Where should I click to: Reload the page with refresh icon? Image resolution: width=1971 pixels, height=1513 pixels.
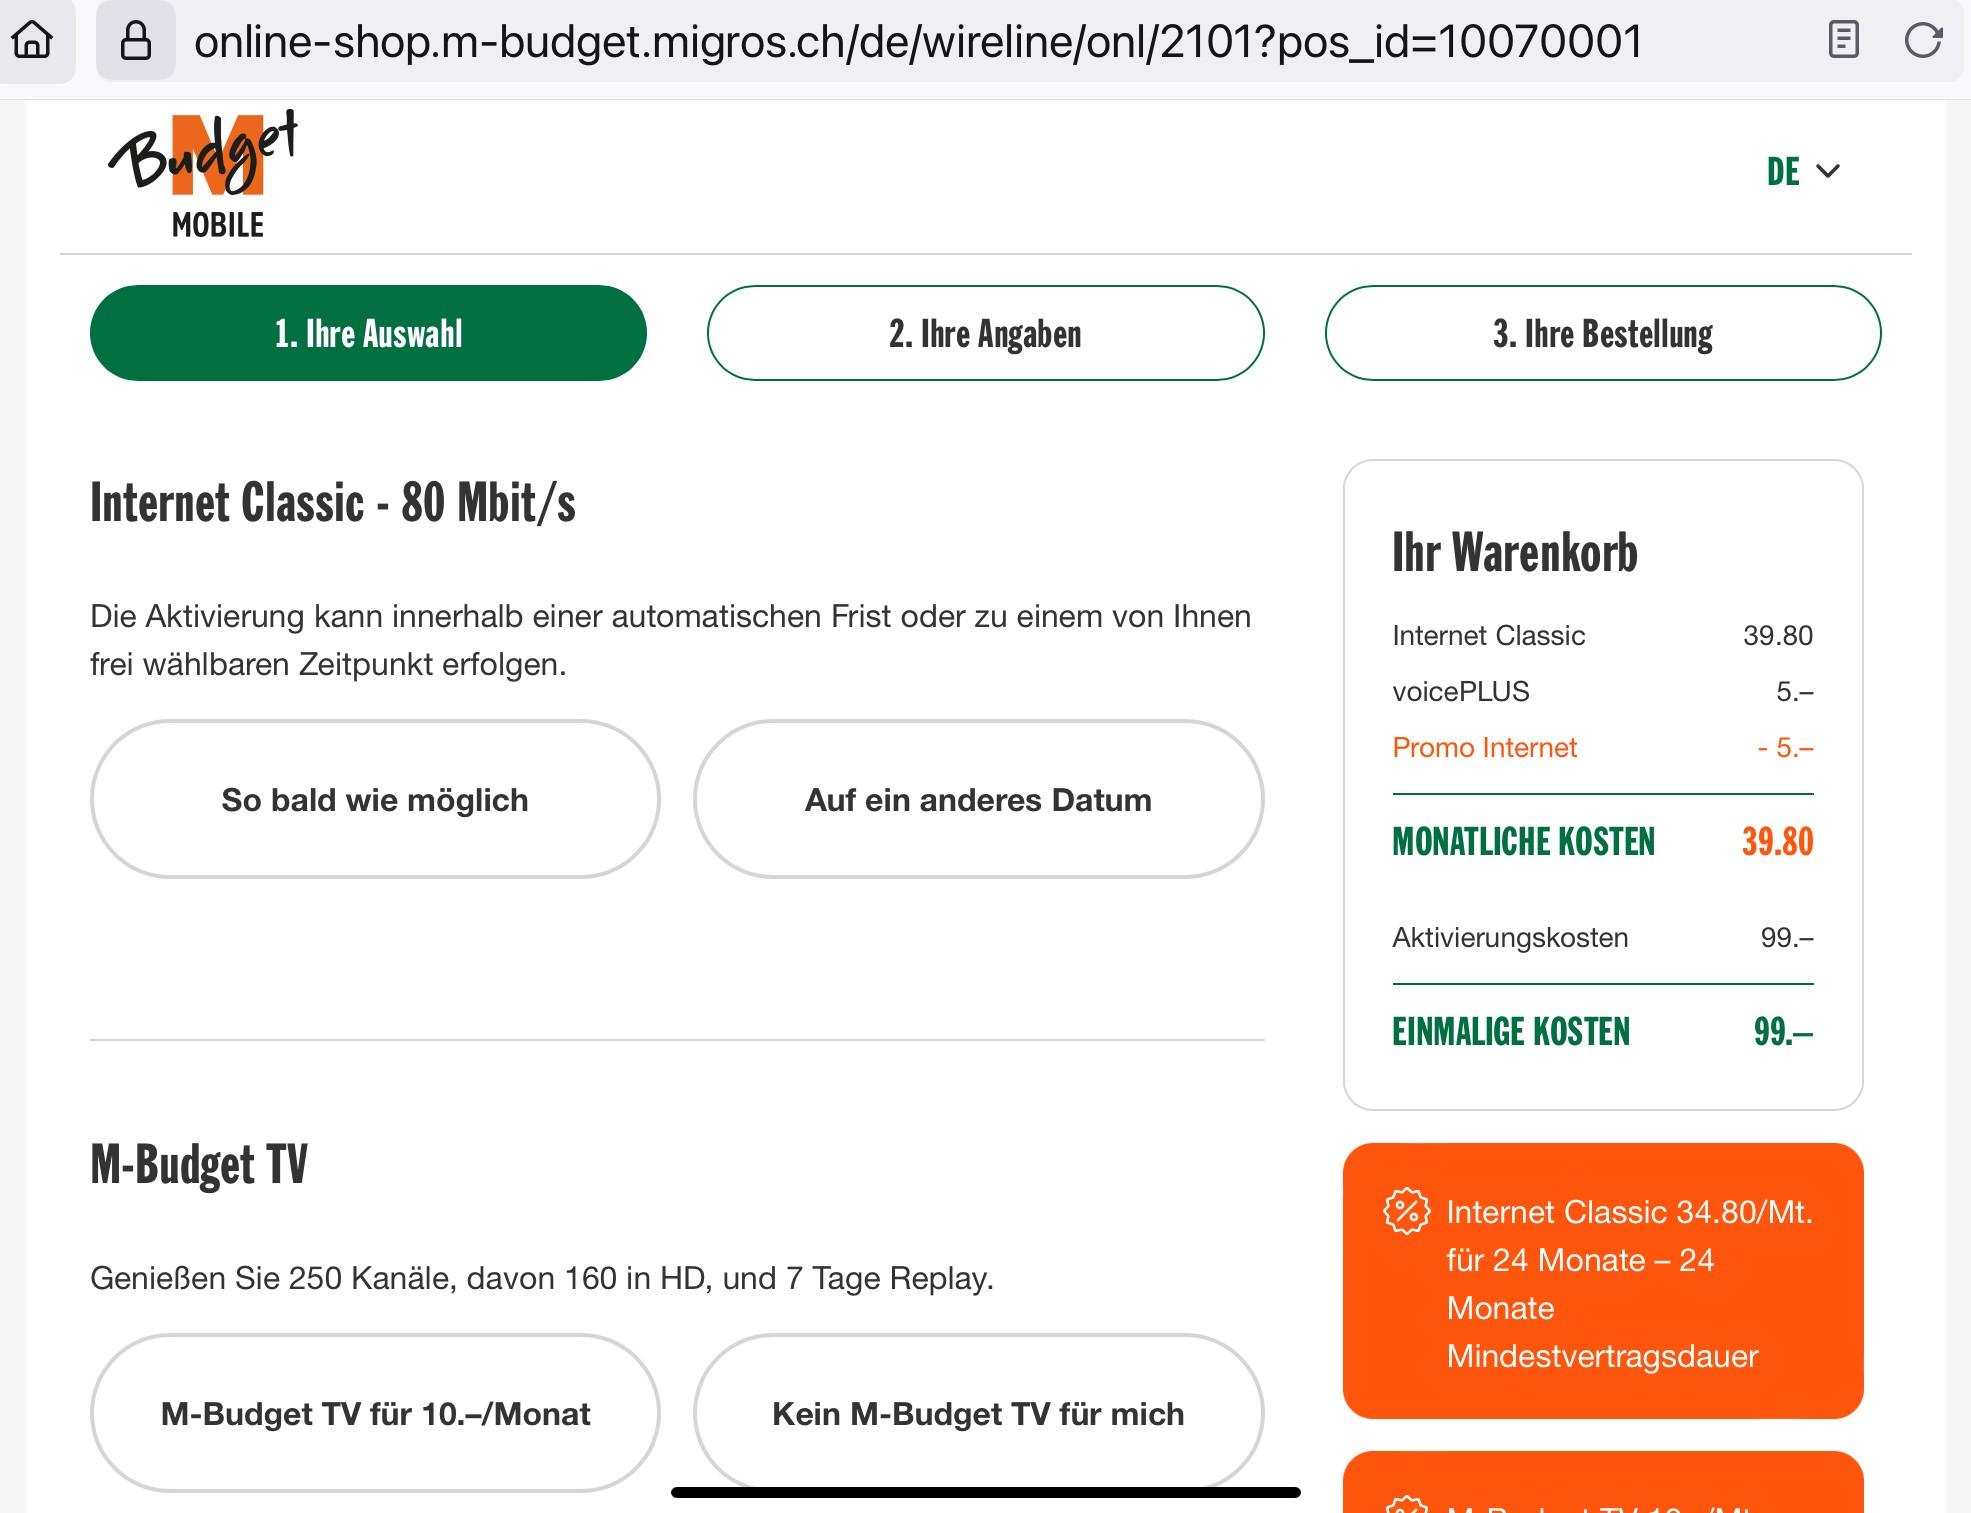1922,41
